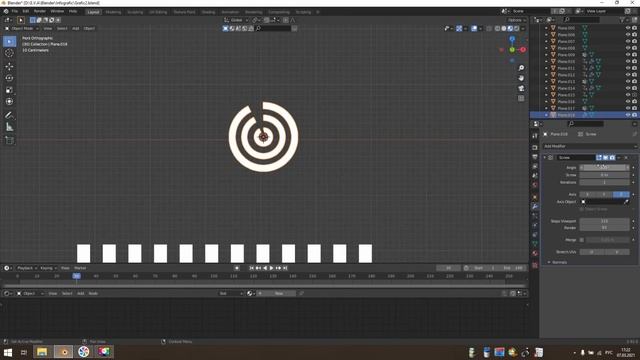Viewport: 640px width, 360px height.
Task: Click the zoom magnifier in the viewport
Action: tap(521, 68)
